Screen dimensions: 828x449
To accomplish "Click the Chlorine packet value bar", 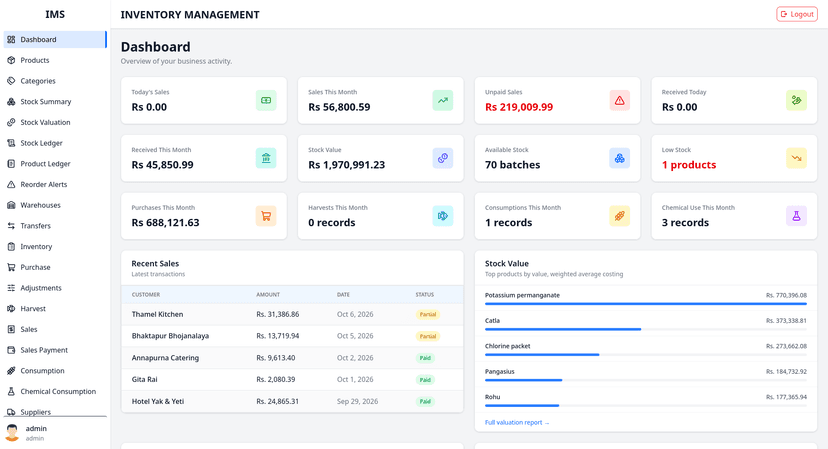I will (646, 354).
